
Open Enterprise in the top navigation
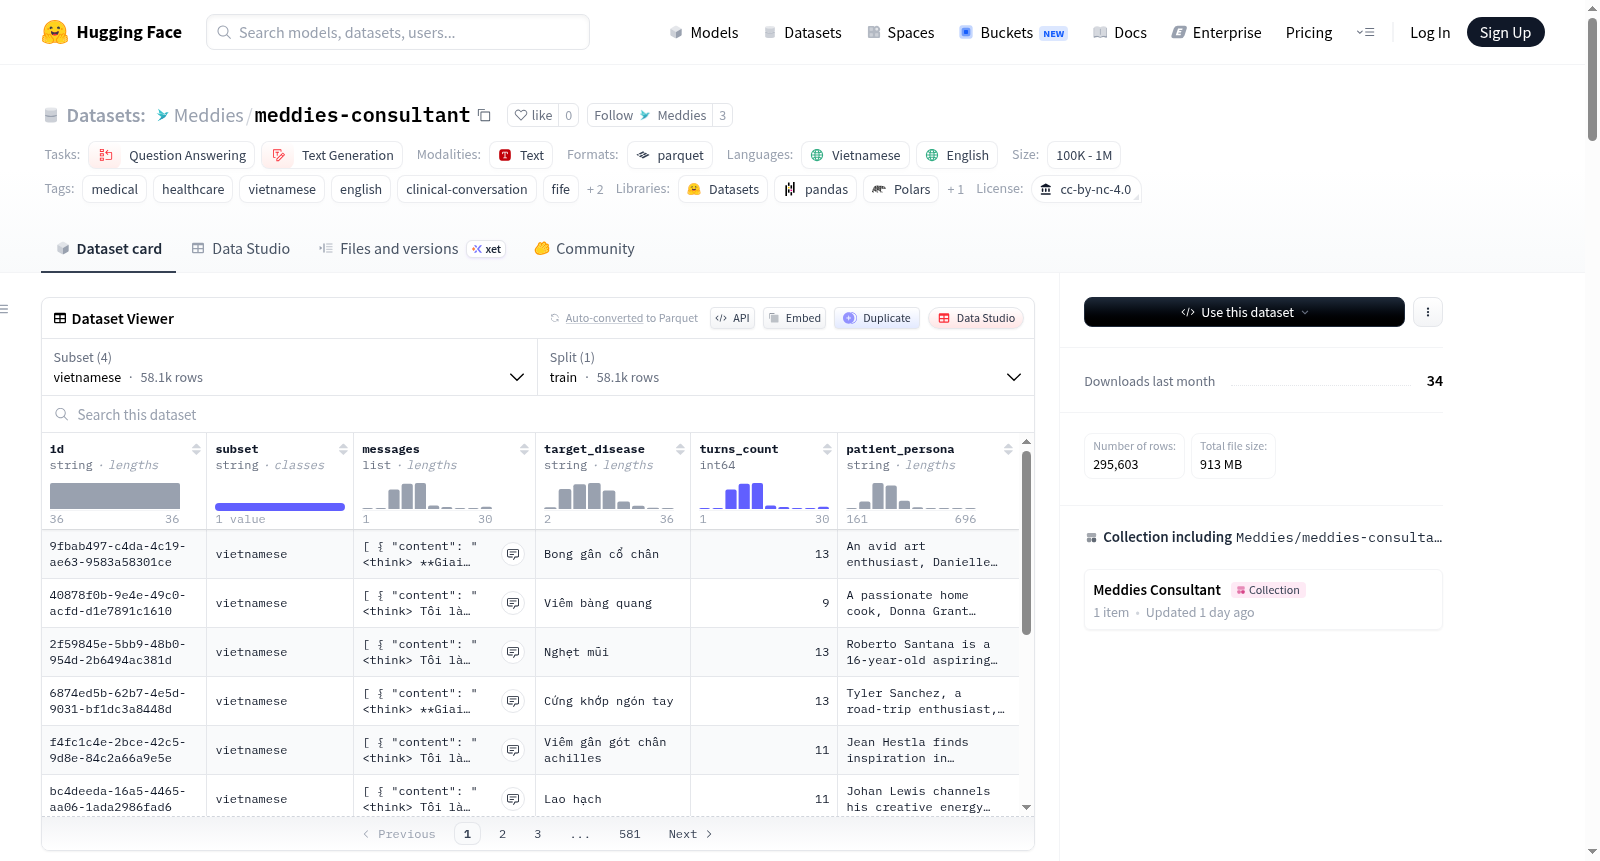[x=1216, y=33]
